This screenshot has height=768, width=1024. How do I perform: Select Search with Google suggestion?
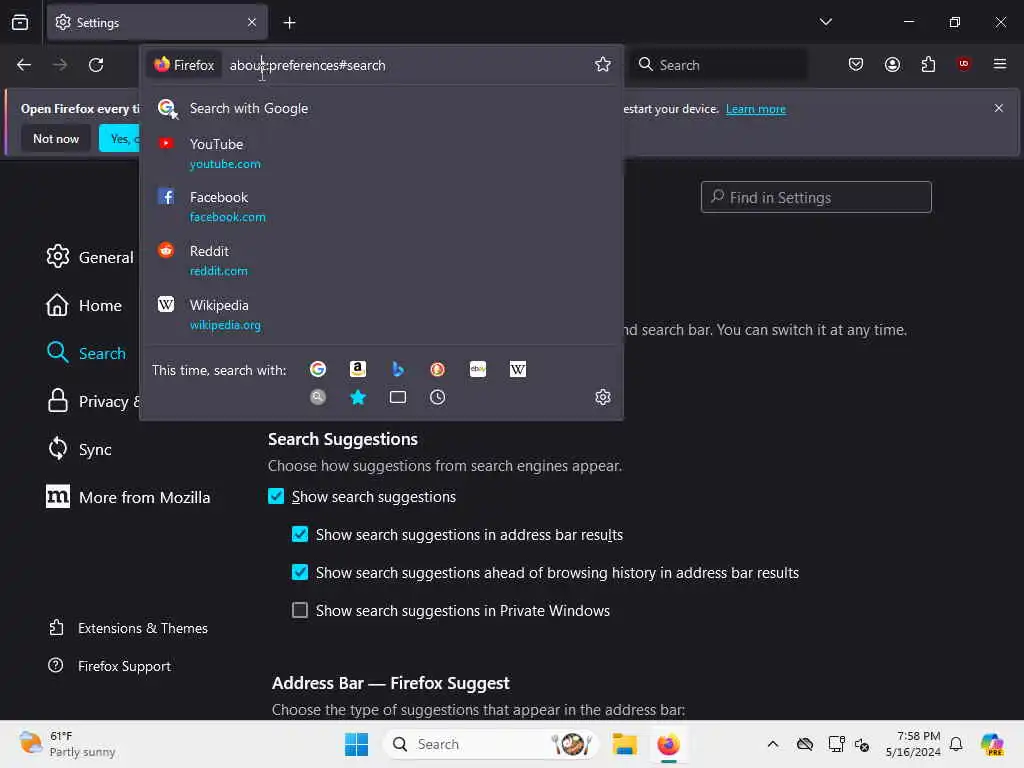[x=382, y=108]
